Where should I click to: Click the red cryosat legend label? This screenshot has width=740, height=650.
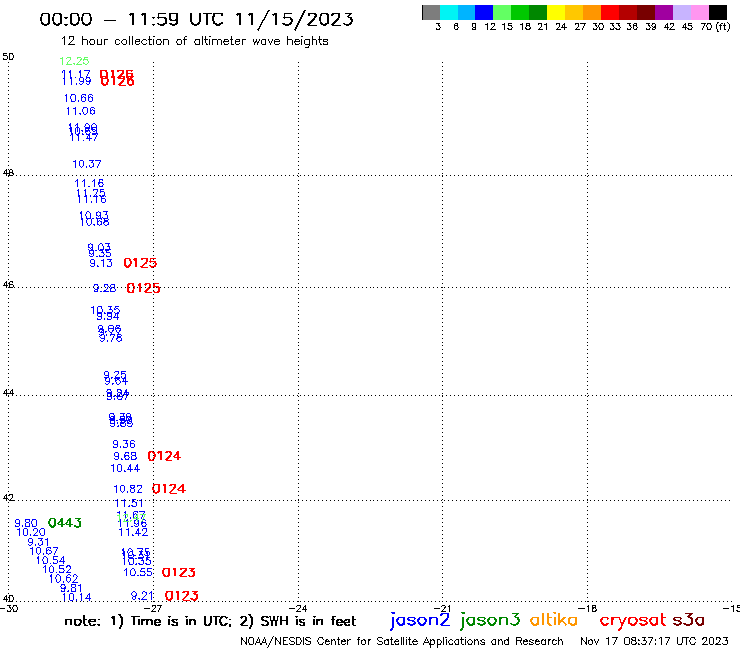633,620
